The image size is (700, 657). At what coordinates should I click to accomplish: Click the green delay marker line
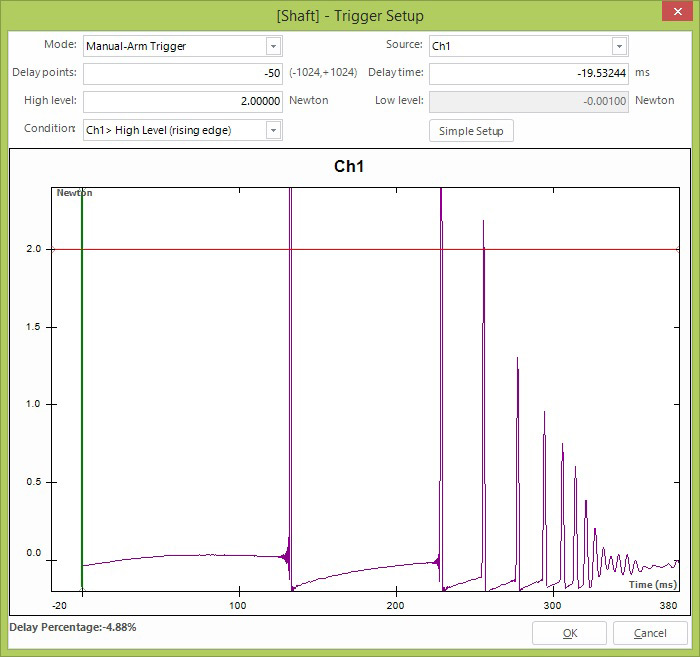point(82,400)
